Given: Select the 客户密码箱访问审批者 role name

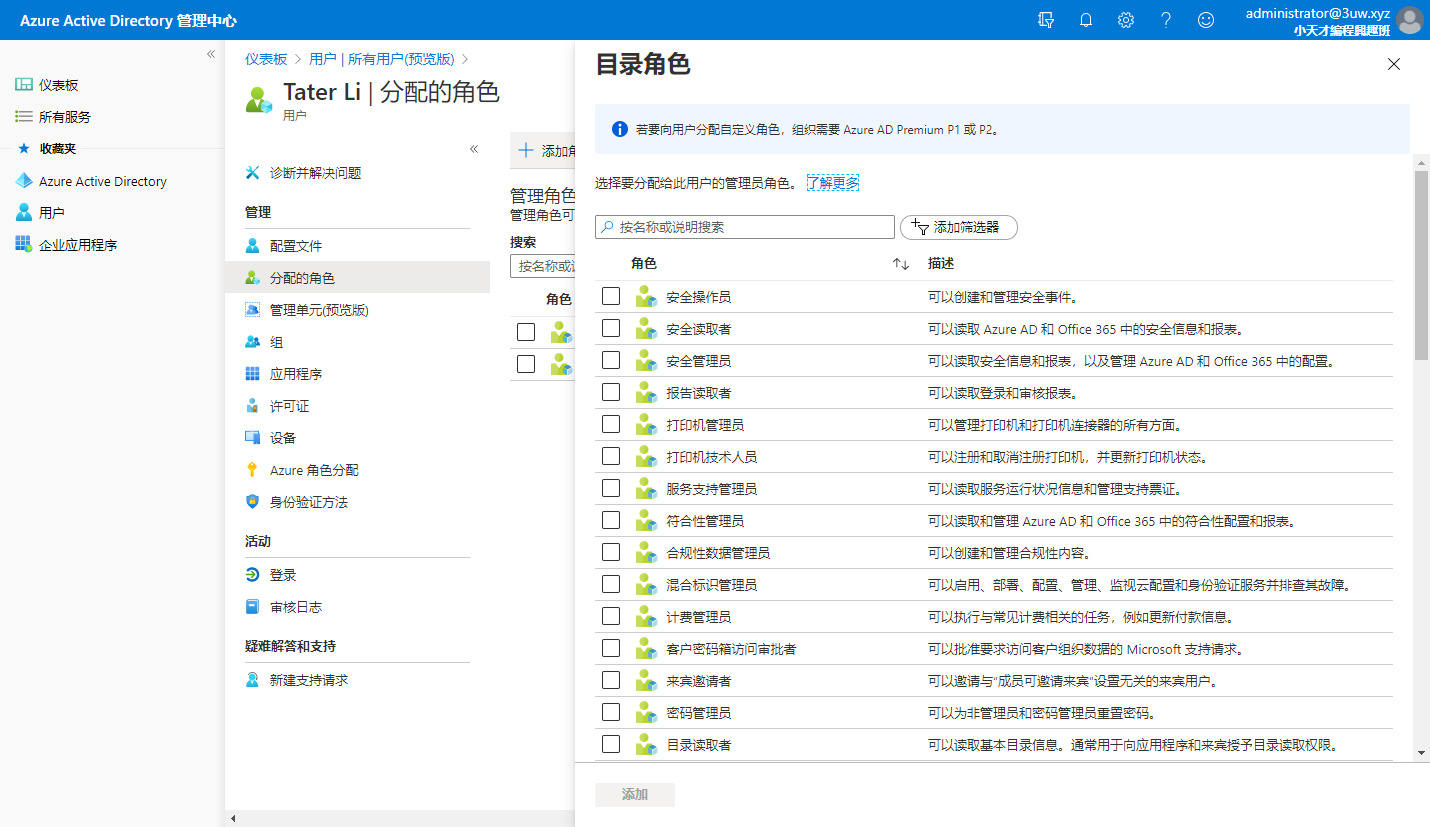Looking at the screenshot, I should [731, 649].
